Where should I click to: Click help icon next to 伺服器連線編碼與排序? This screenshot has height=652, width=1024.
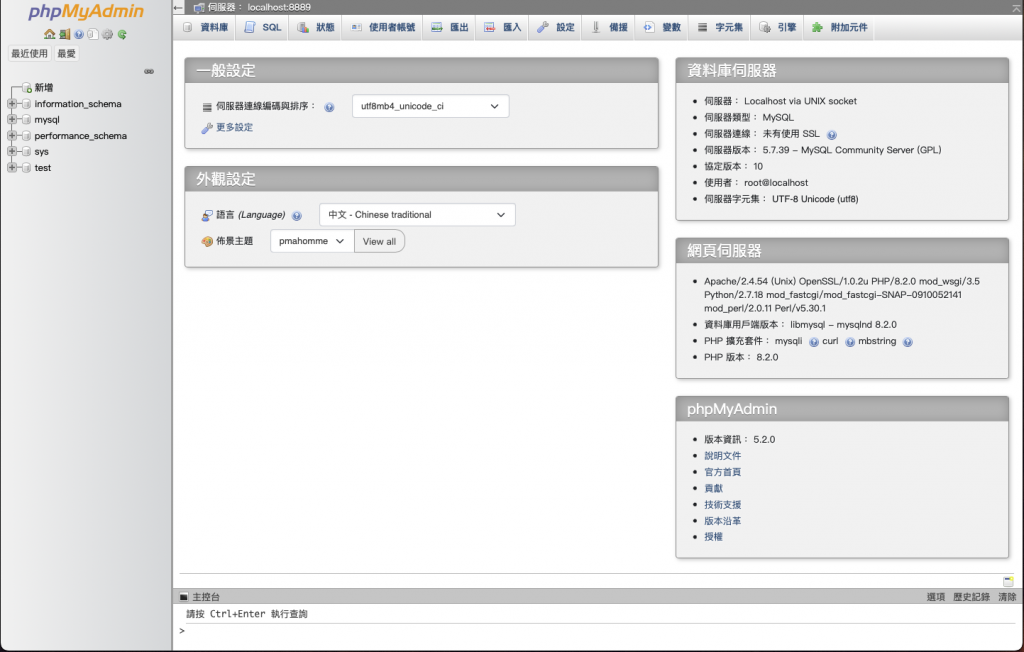(329, 107)
